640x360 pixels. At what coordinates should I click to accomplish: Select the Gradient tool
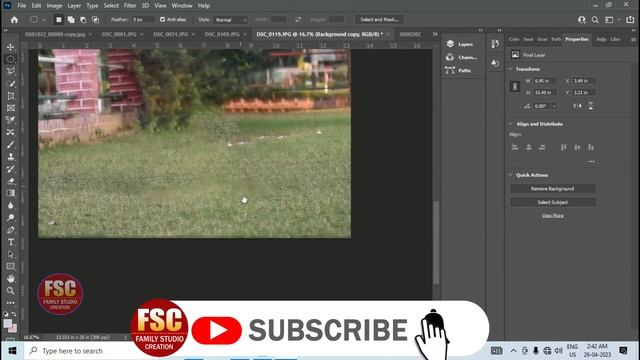[x=11, y=193]
